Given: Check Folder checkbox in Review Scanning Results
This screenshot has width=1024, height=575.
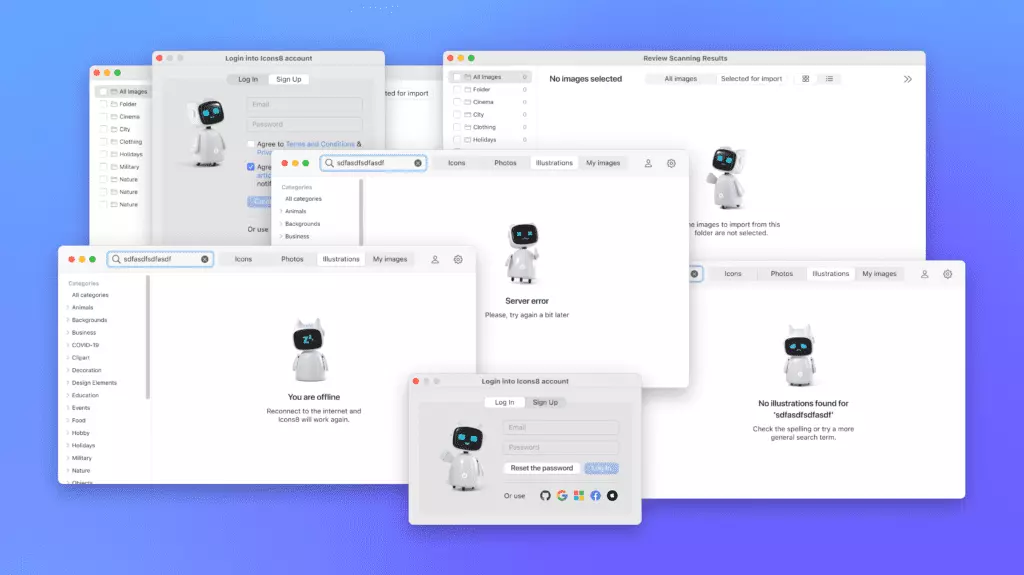Looking at the screenshot, I should (x=457, y=90).
